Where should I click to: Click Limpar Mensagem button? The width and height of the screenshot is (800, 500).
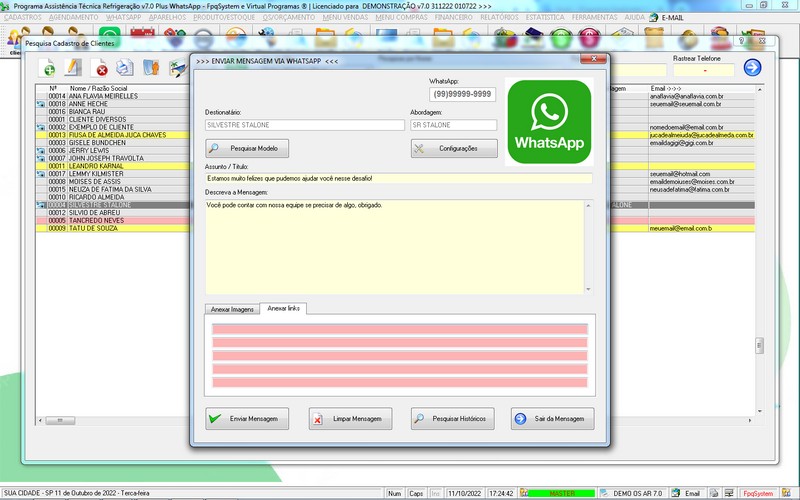[x=351, y=419]
